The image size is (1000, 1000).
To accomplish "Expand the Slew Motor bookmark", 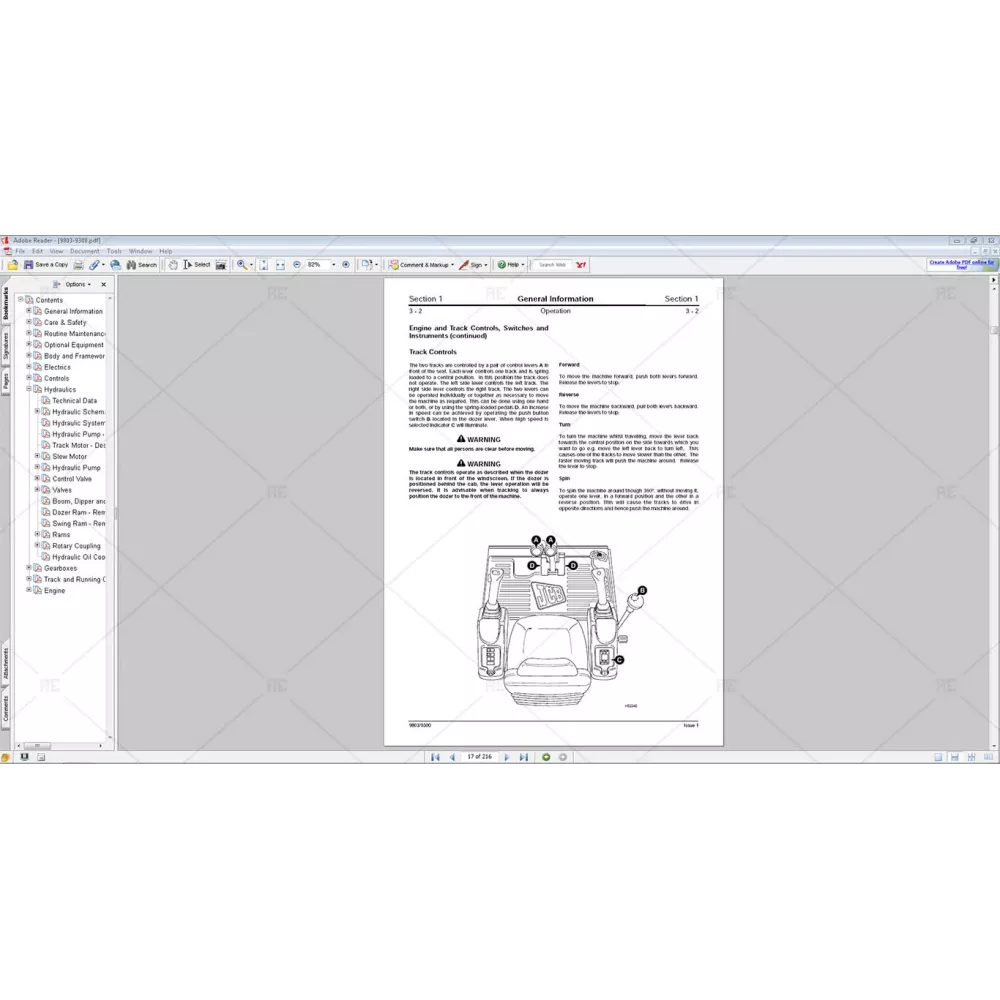I will (37, 456).
